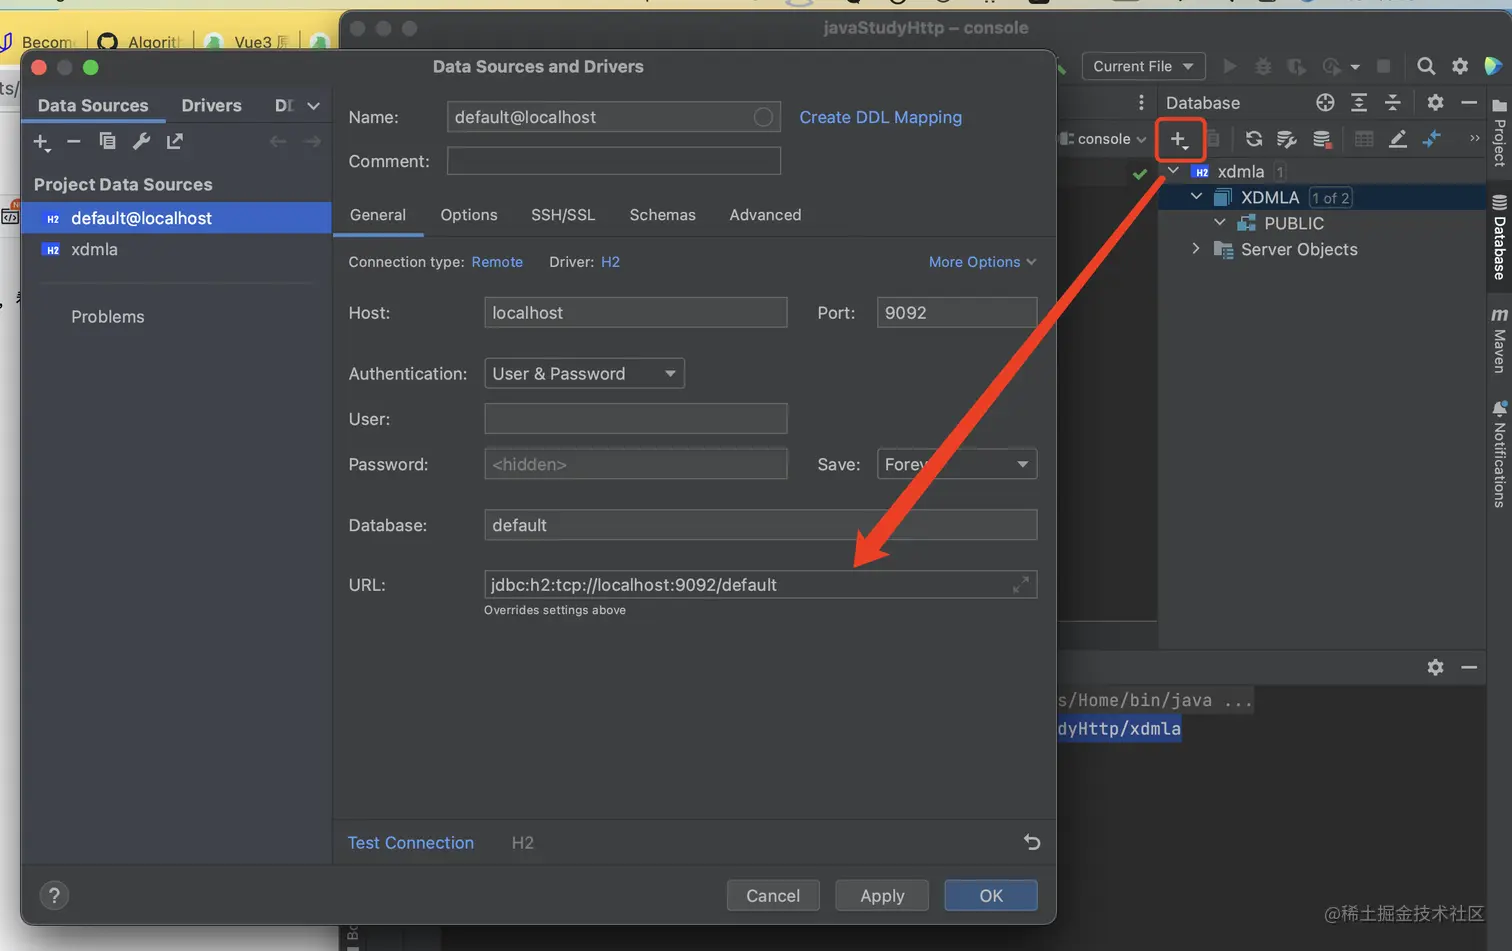Image resolution: width=1512 pixels, height=951 pixels.
Task: Open data source properties in Database toolbar
Action: coord(1287,139)
